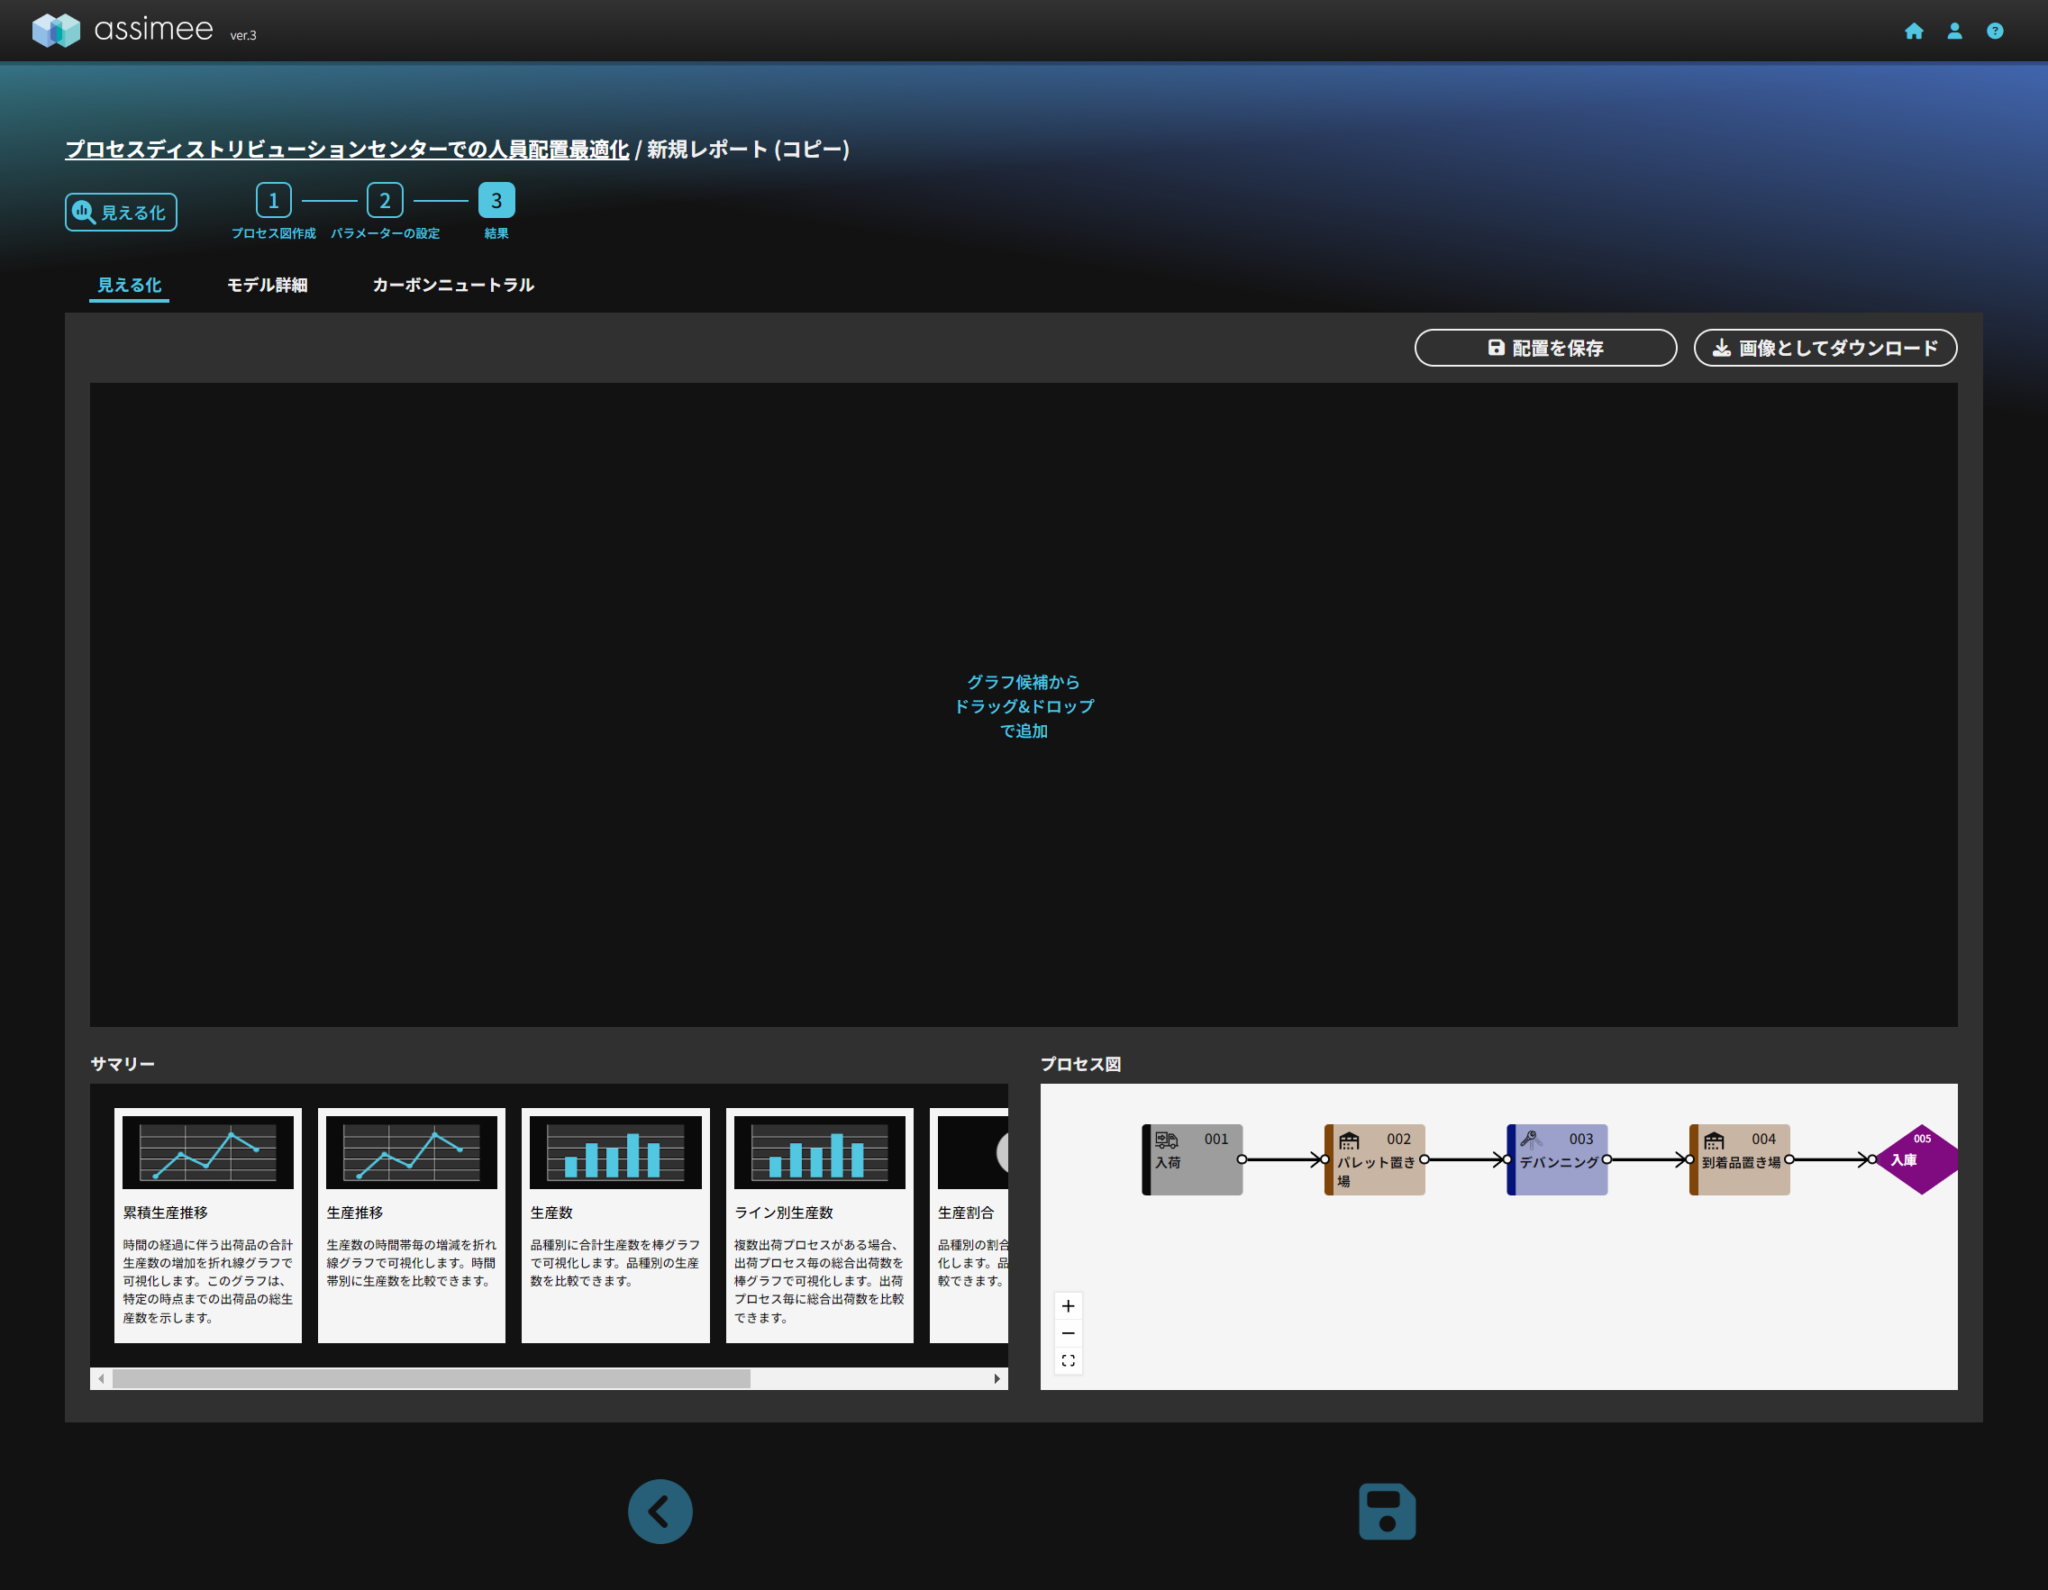This screenshot has height=1590, width=2048.
Task: Go to step 1 プロセス図作成
Action: (273, 201)
